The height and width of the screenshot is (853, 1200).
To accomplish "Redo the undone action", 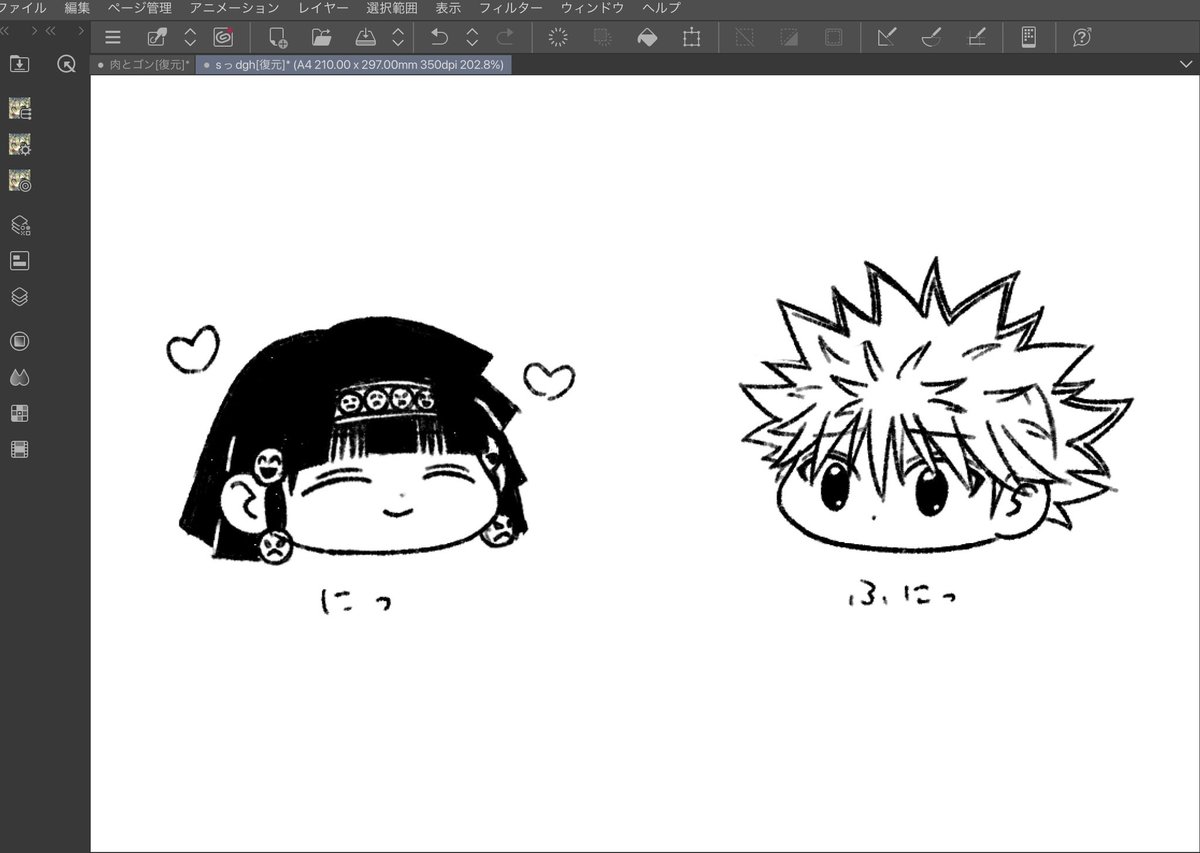I will 506,38.
